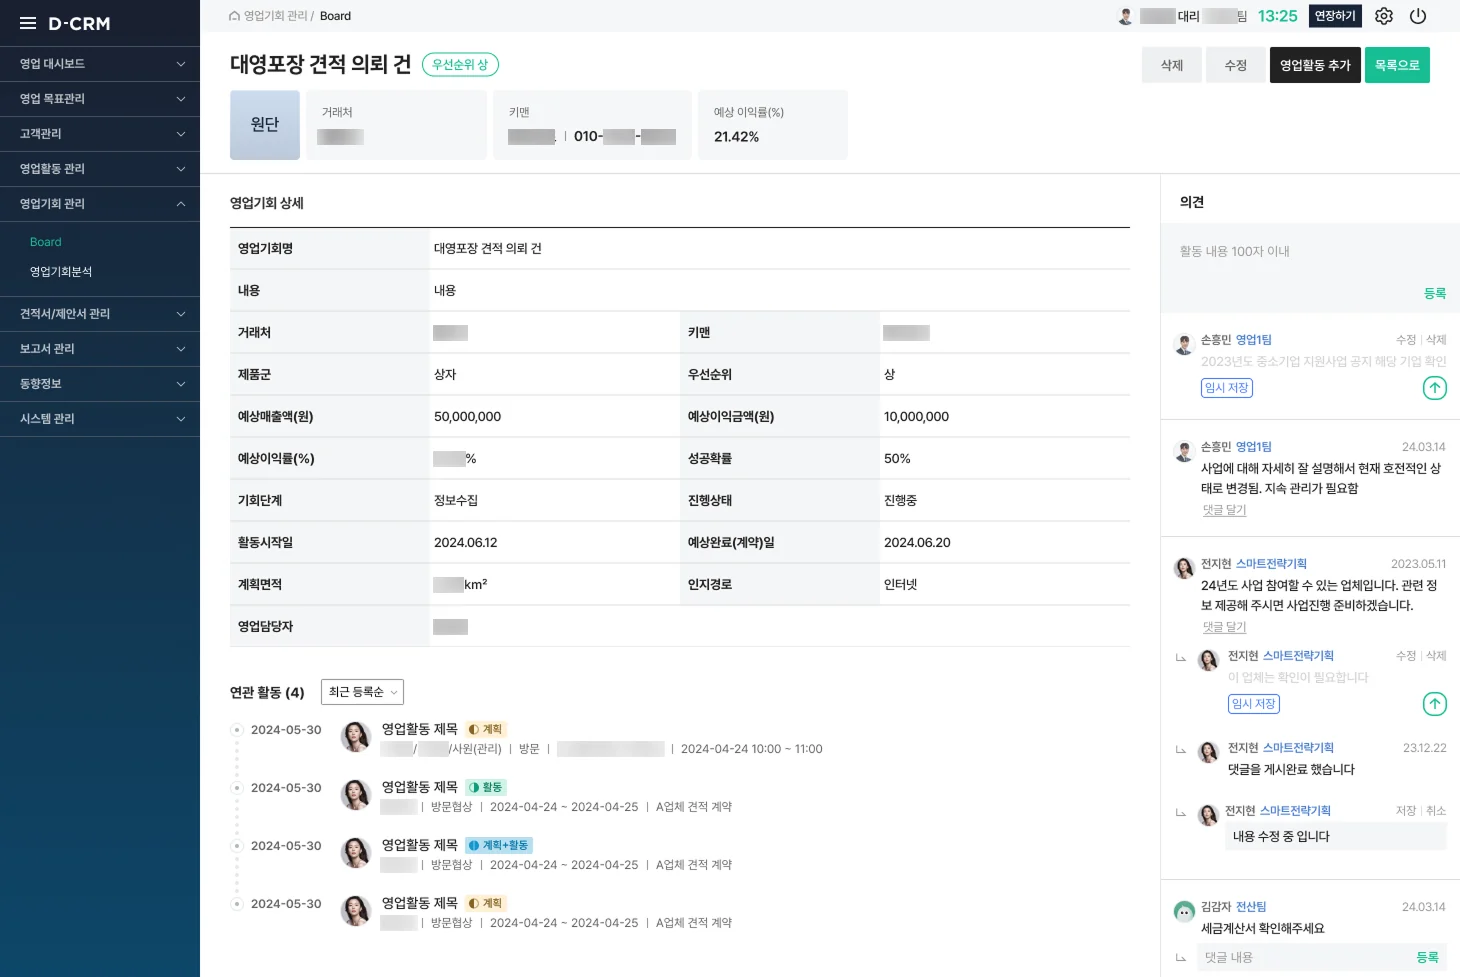
Task: Click the 우선순위 상 badge
Action: [x=460, y=65]
